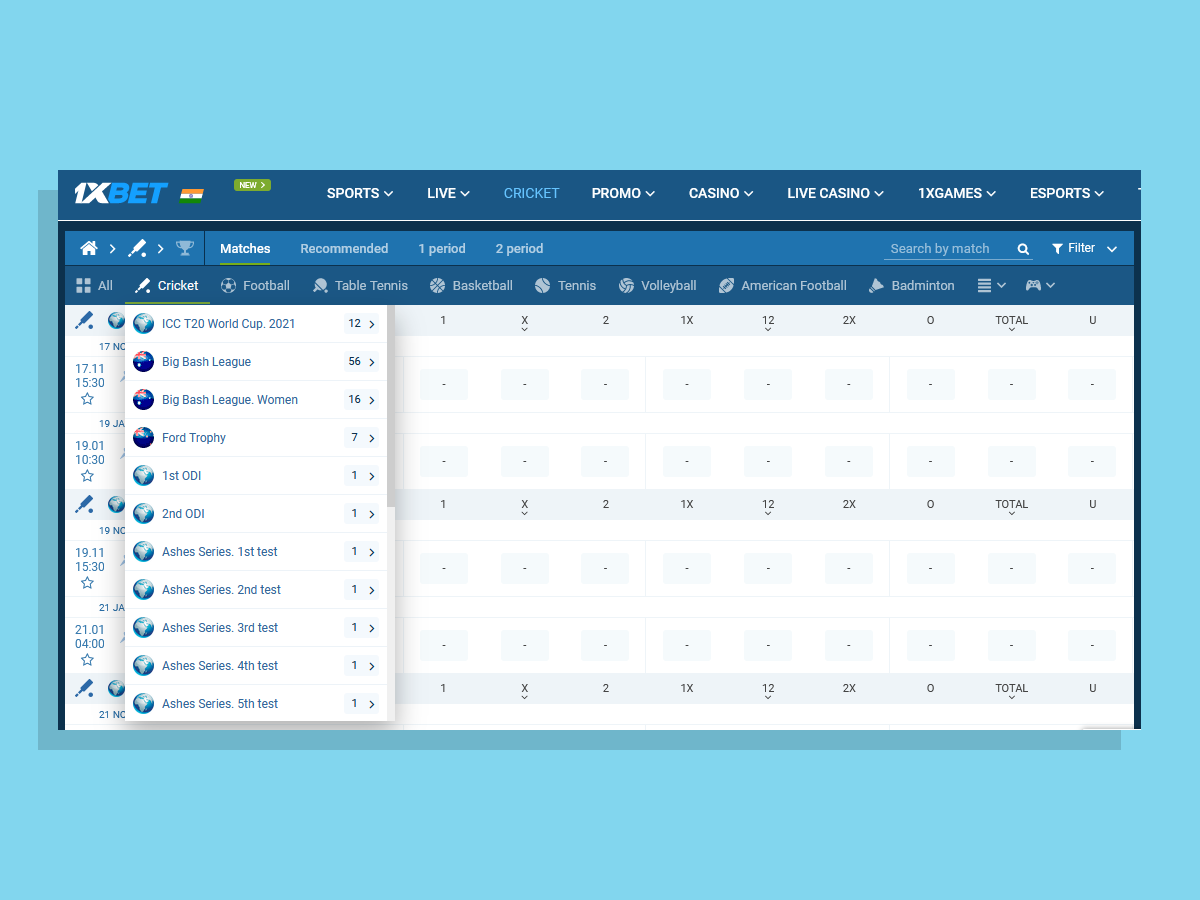1200x900 pixels.
Task: Select the Matches tab
Action: [245, 248]
